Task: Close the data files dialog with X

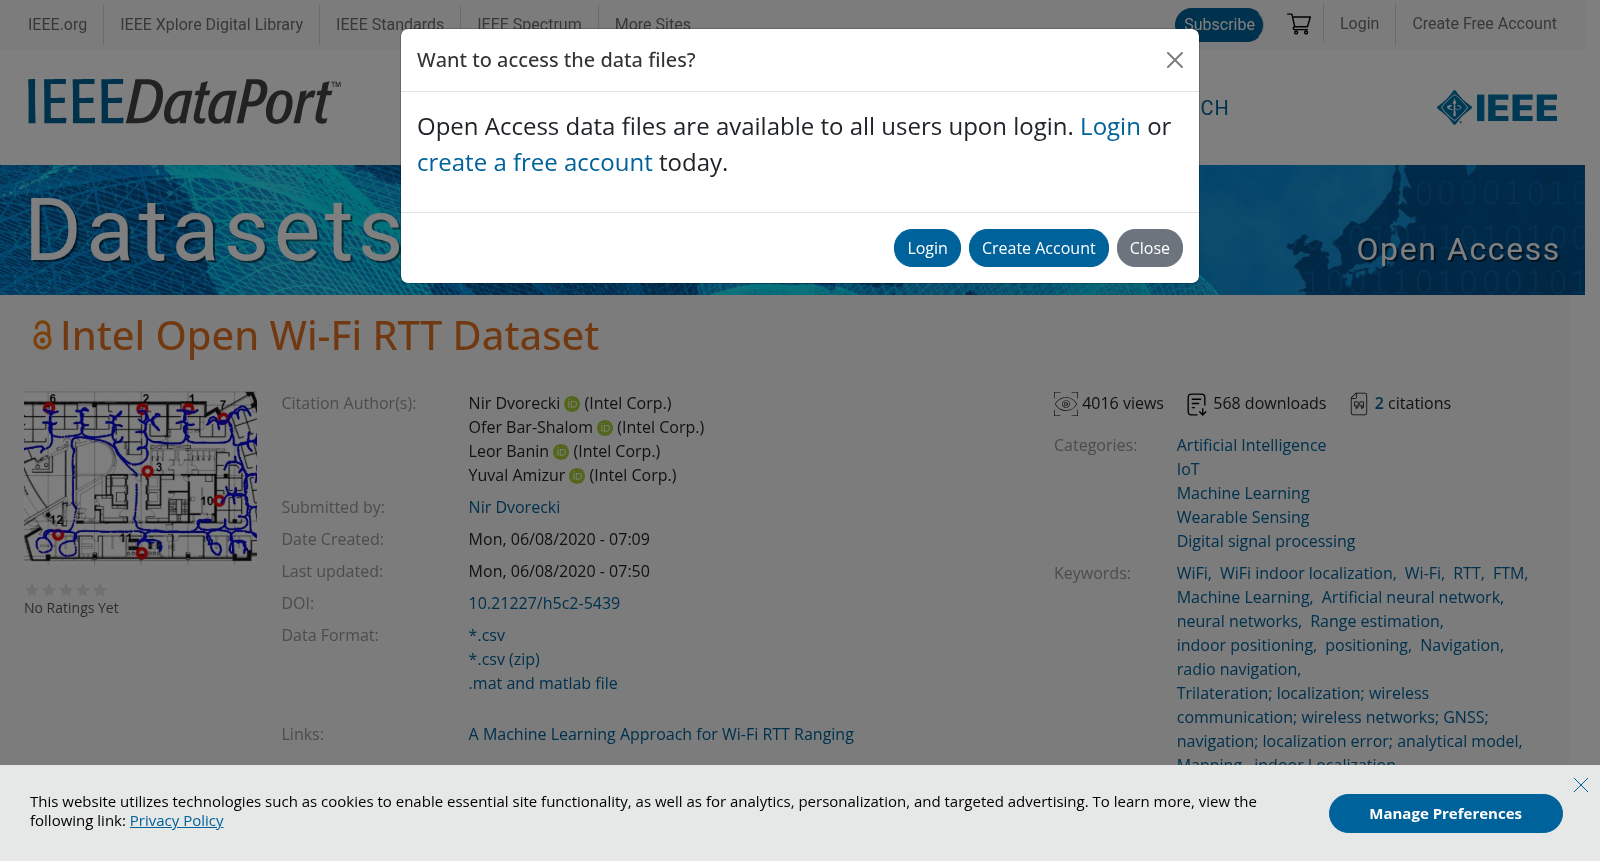Action: (x=1175, y=60)
